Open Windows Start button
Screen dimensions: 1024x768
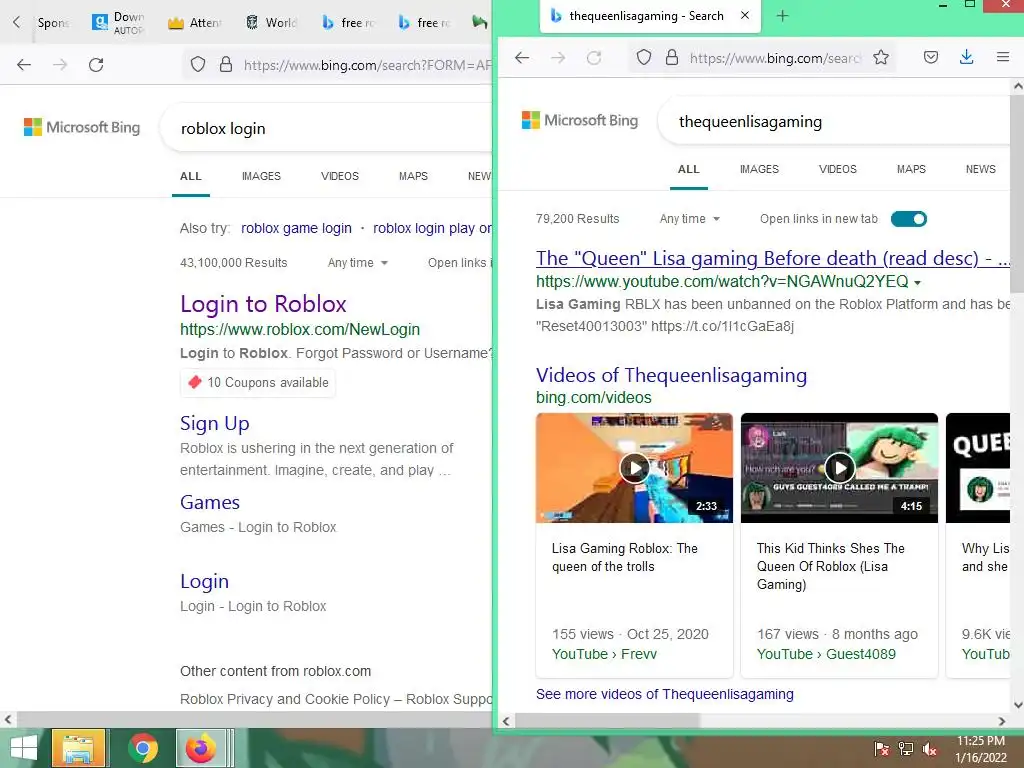coord(24,748)
